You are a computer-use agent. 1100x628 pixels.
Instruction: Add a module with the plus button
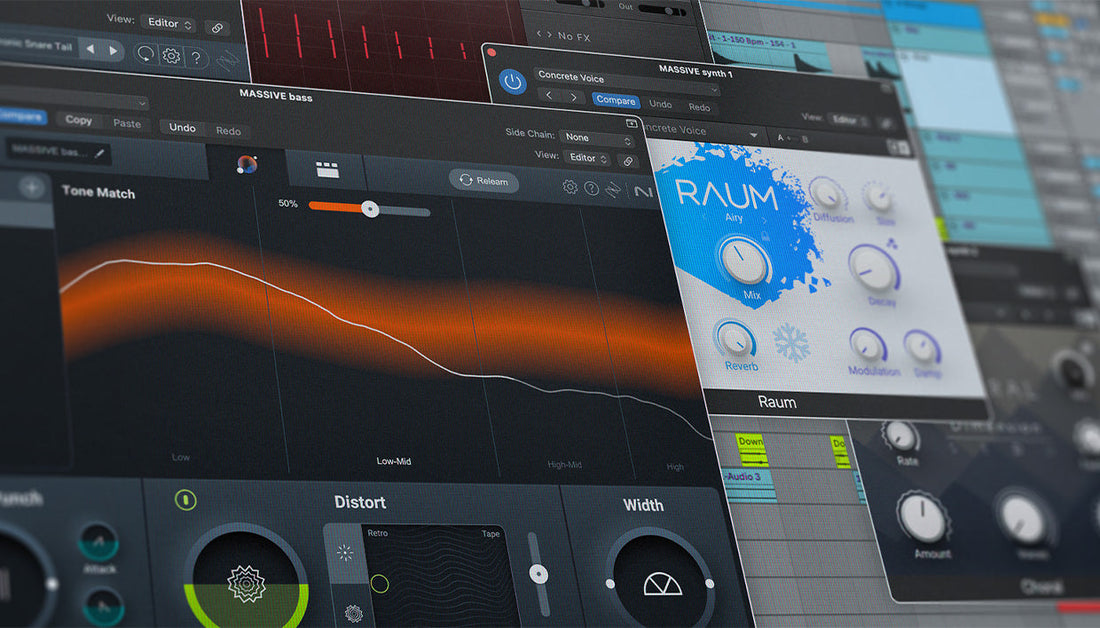point(31,187)
